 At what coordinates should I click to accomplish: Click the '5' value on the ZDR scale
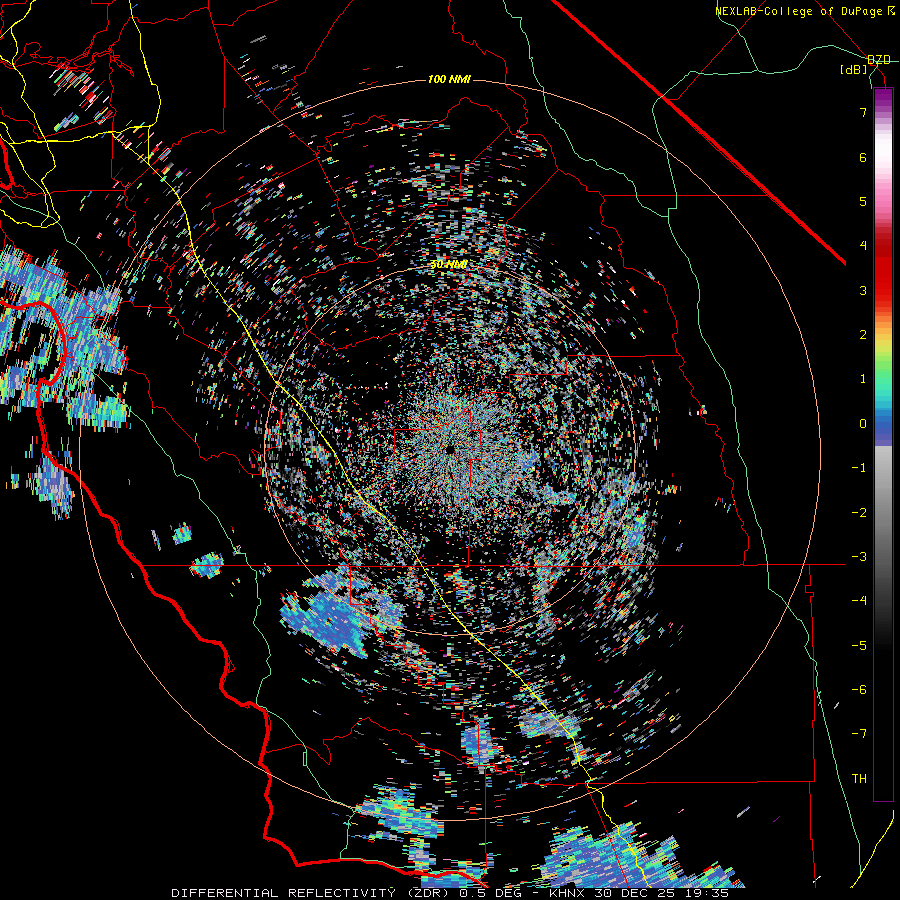pyautogui.click(x=863, y=201)
